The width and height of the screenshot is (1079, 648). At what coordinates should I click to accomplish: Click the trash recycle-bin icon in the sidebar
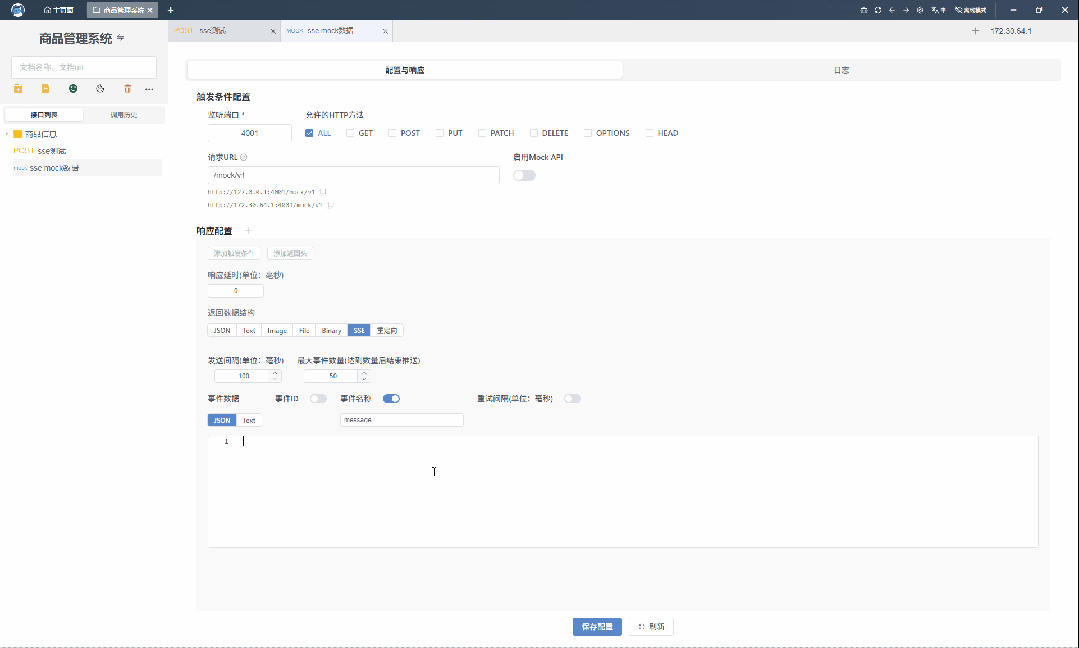tap(127, 89)
